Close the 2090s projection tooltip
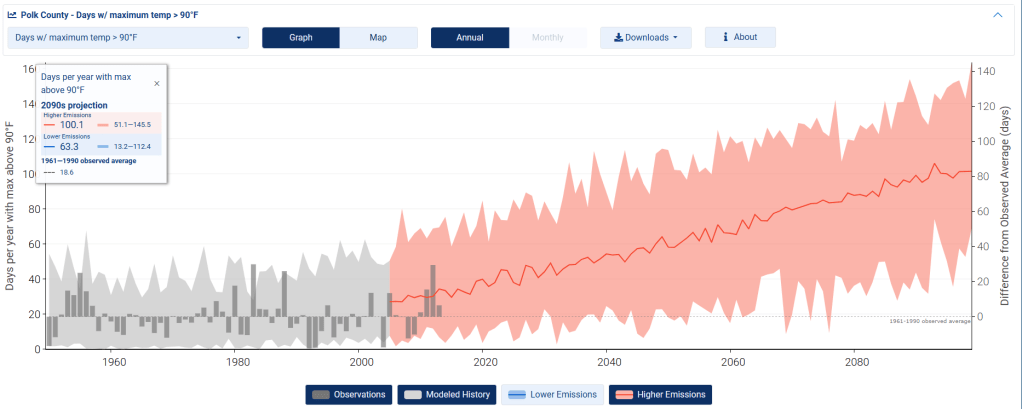This screenshot has width=1022, height=409. [156, 84]
